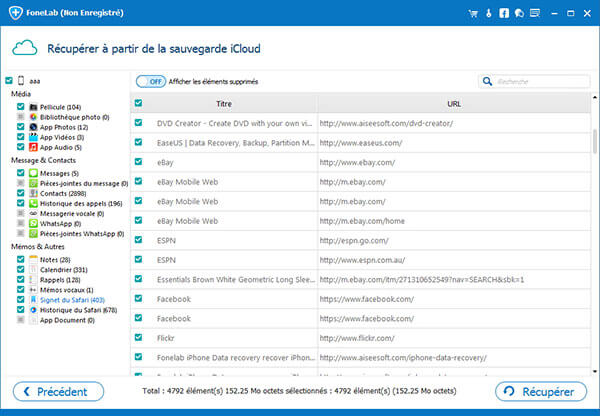Uncheck the Signet du Safari checkbox
The image size is (600, 416).
point(21,299)
